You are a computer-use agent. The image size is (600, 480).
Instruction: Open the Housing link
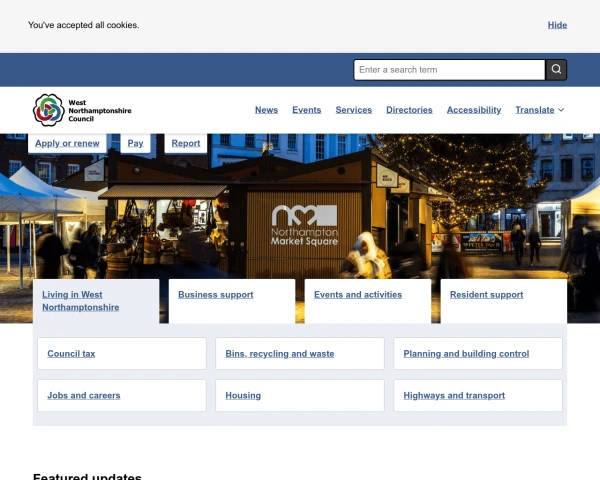(300, 395)
